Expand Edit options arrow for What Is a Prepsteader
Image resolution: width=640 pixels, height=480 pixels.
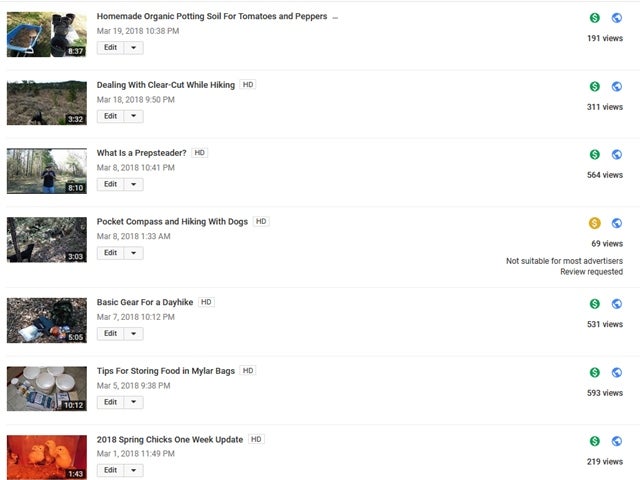point(133,184)
